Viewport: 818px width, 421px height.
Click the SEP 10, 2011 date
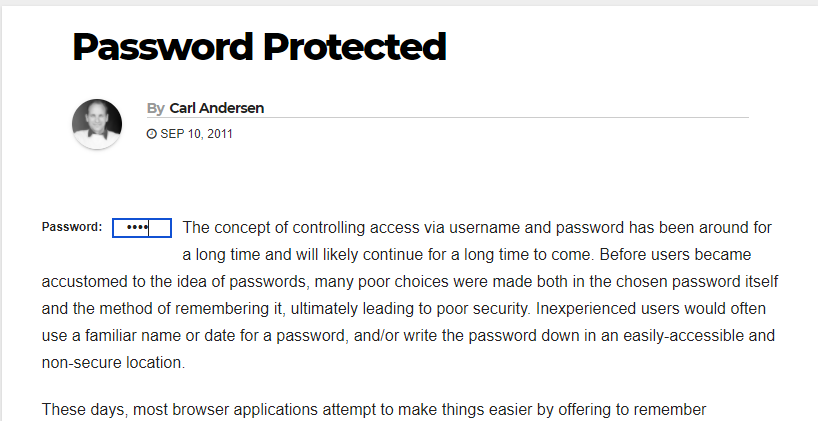(x=196, y=134)
